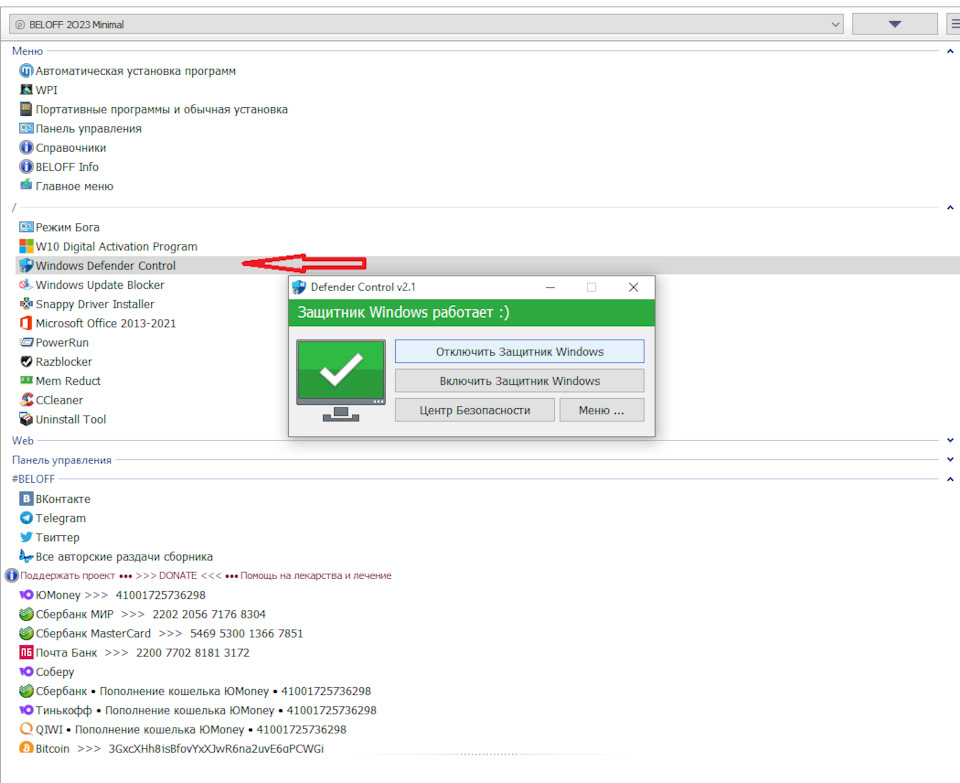Collapse the #BELOFF section chevron
Screen dimensions: 960x783
(950, 479)
